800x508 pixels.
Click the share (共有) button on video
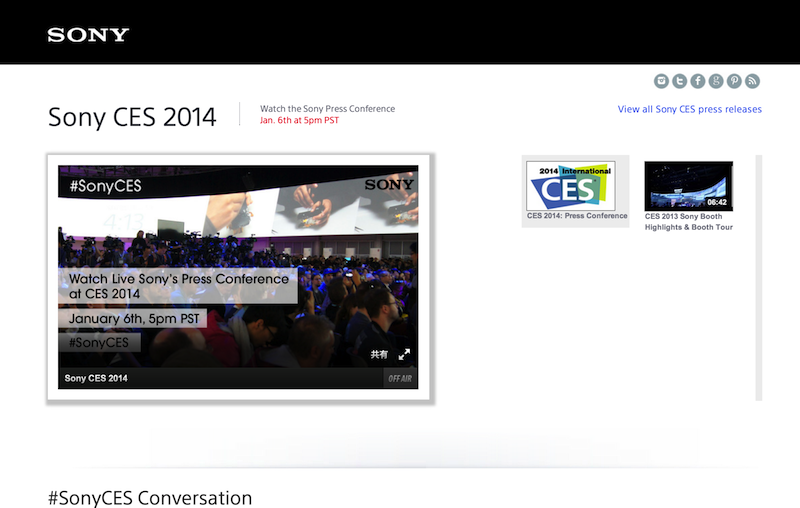pos(379,354)
